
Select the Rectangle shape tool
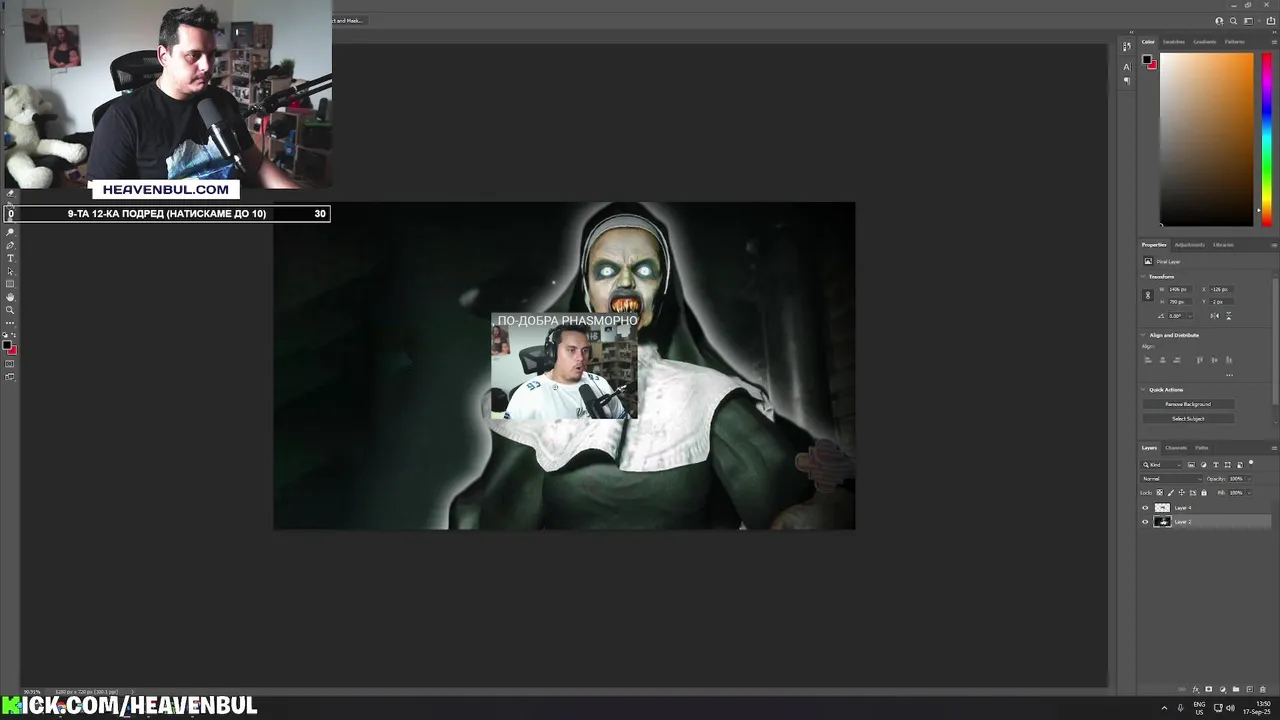(10, 284)
